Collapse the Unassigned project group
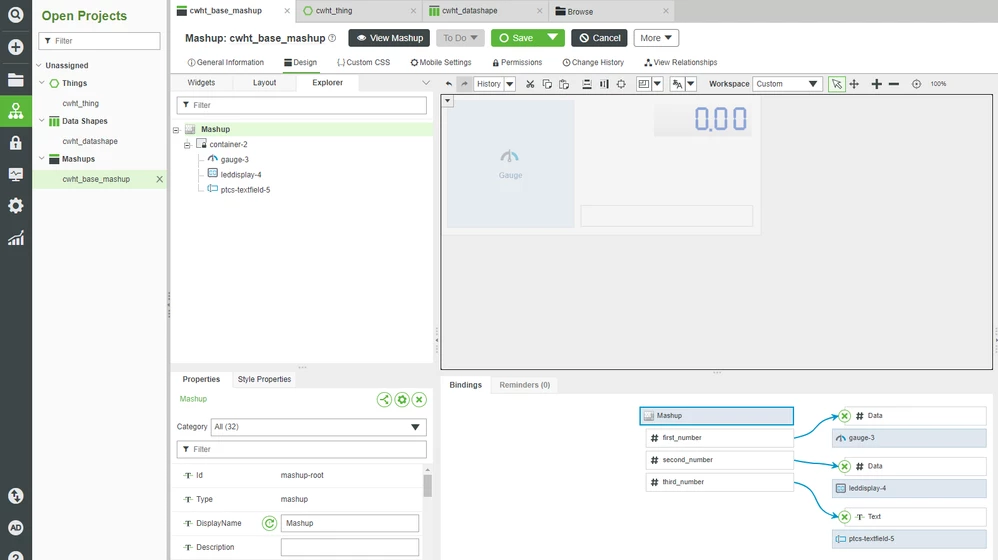Screen dimensions: 998x560 tap(39, 65)
